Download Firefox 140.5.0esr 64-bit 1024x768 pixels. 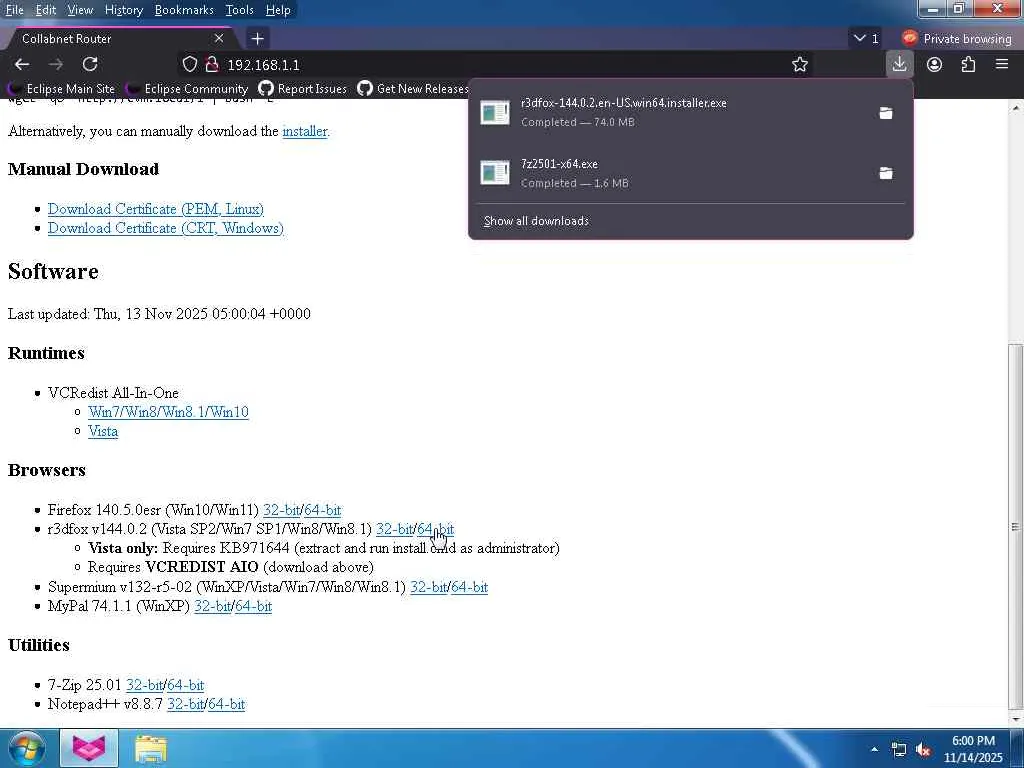323,510
